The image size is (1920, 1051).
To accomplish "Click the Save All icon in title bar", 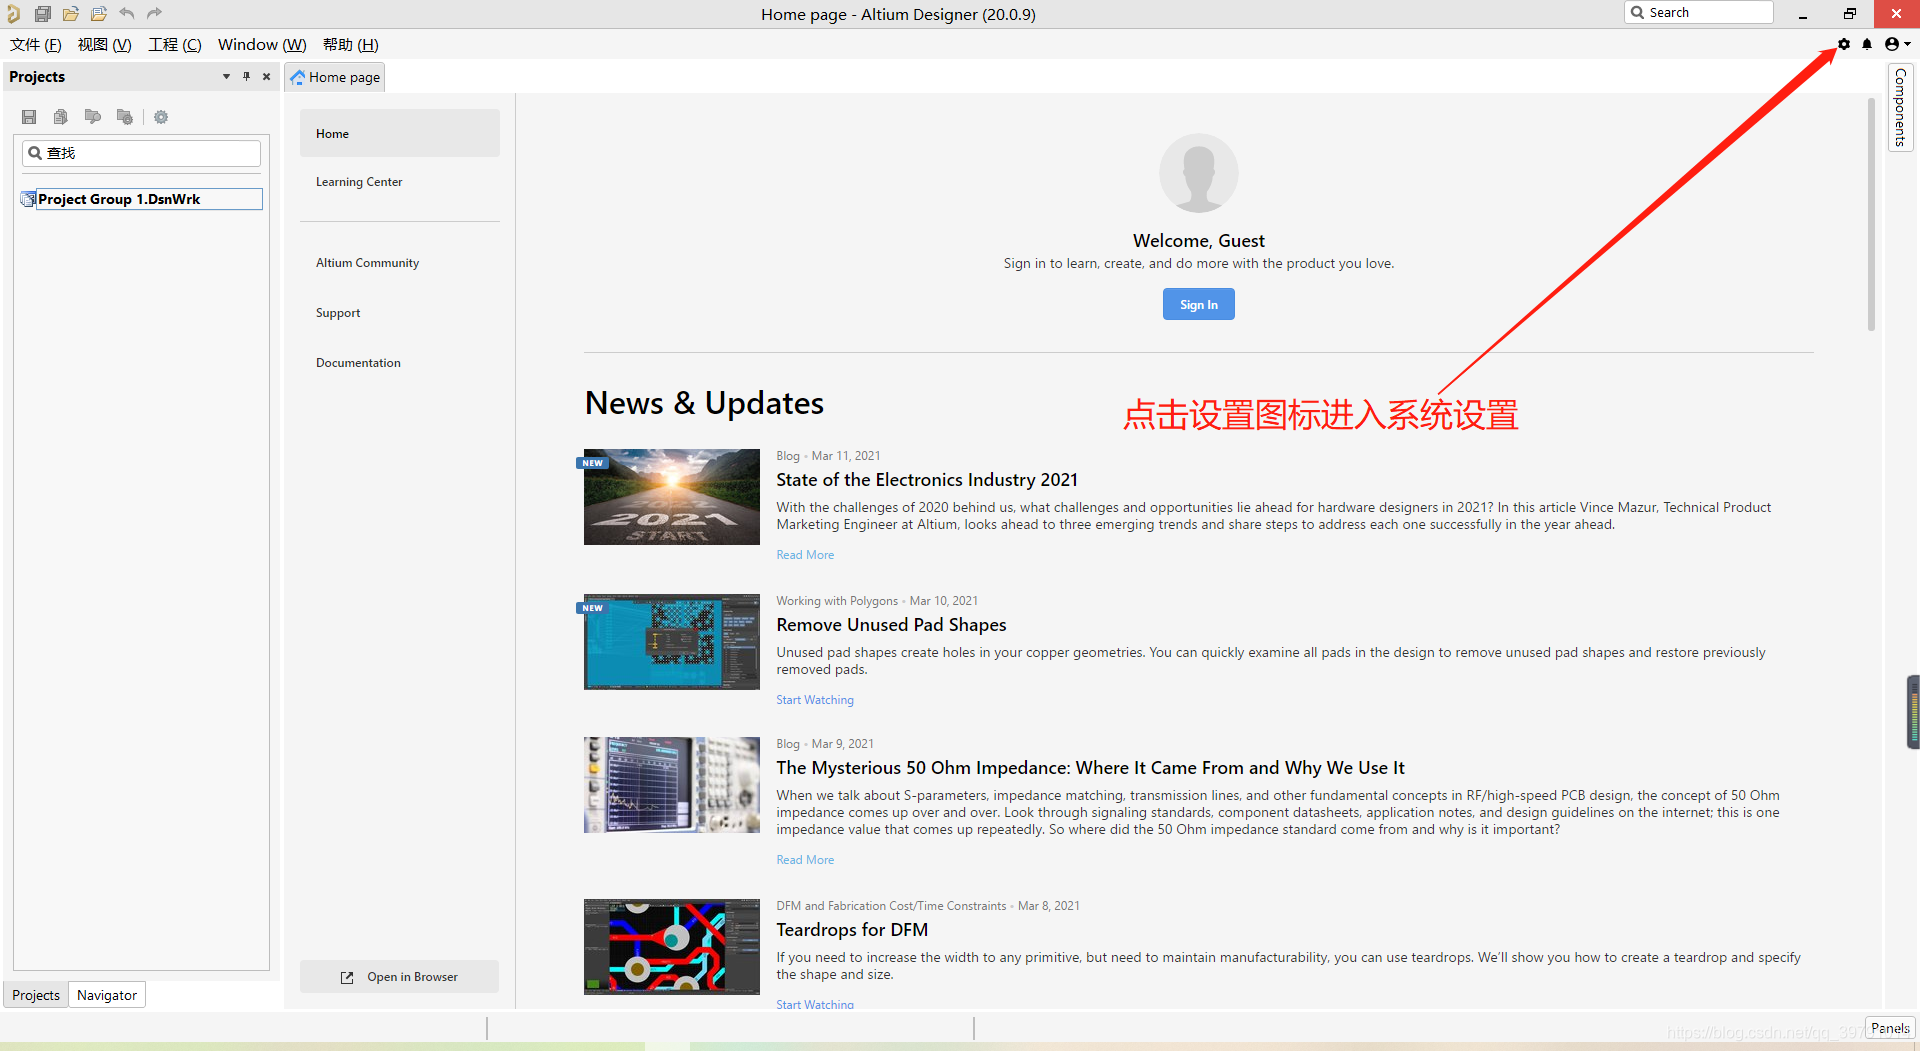I will (x=43, y=14).
